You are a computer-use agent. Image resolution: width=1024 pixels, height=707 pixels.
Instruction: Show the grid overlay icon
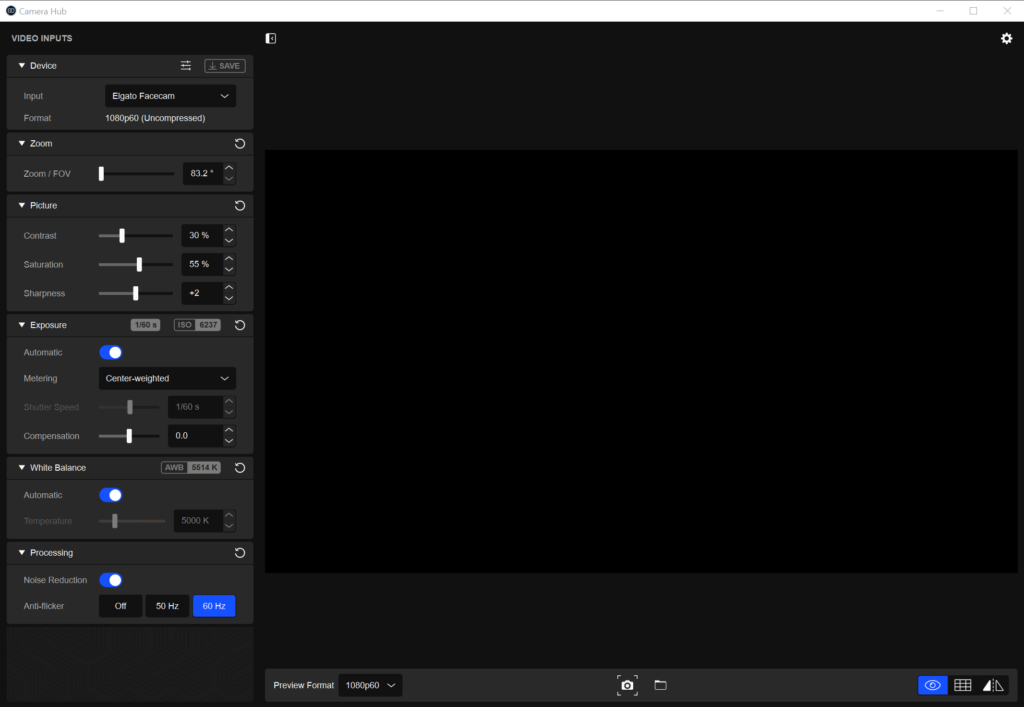[x=963, y=685]
